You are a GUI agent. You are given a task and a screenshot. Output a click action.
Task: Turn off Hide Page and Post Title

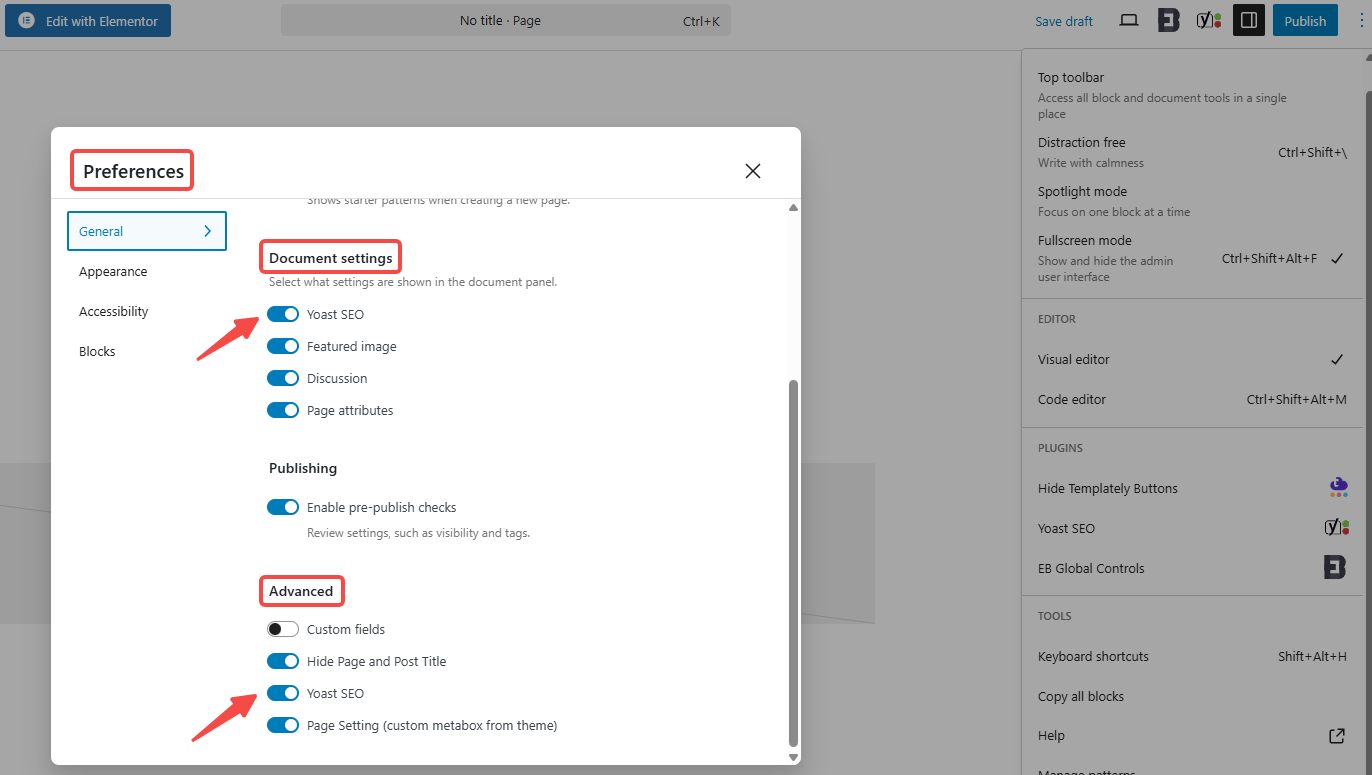pos(283,660)
